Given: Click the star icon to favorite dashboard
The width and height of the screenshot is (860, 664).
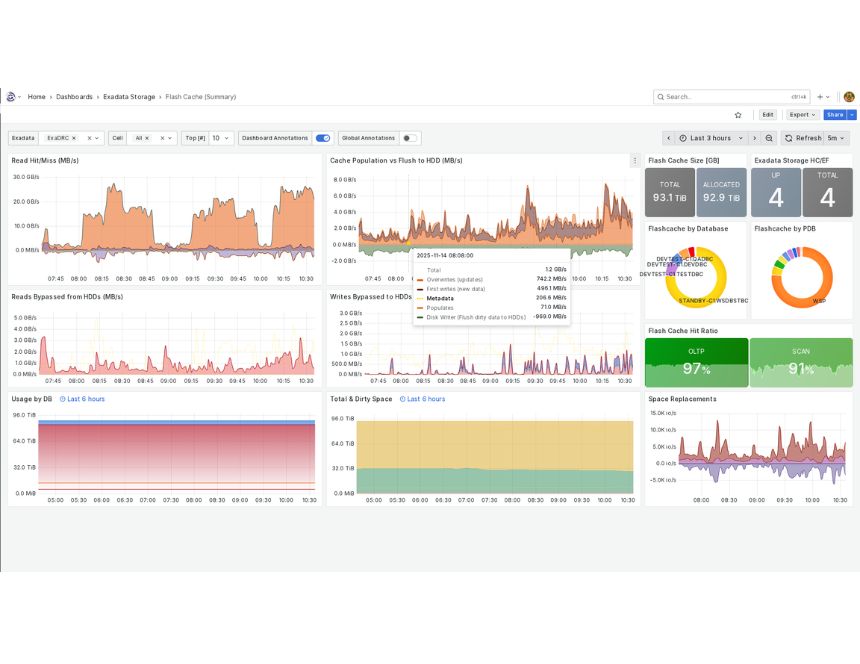Looking at the screenshot, I should point(737,115).
